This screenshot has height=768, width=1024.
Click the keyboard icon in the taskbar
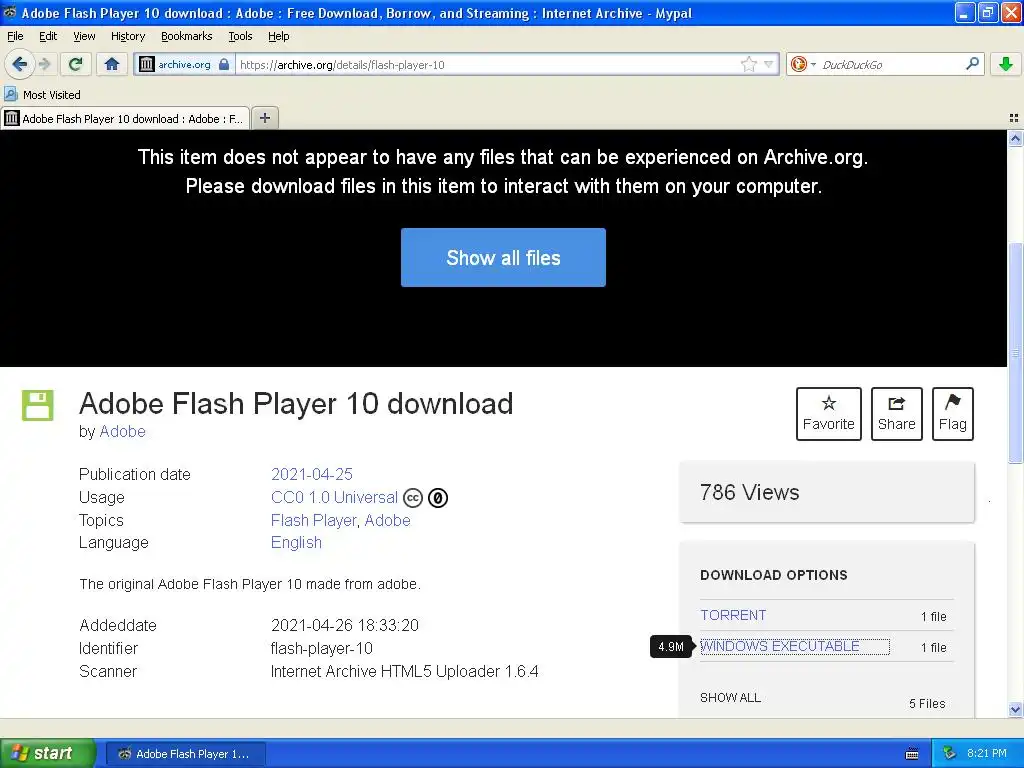[912, 754]
